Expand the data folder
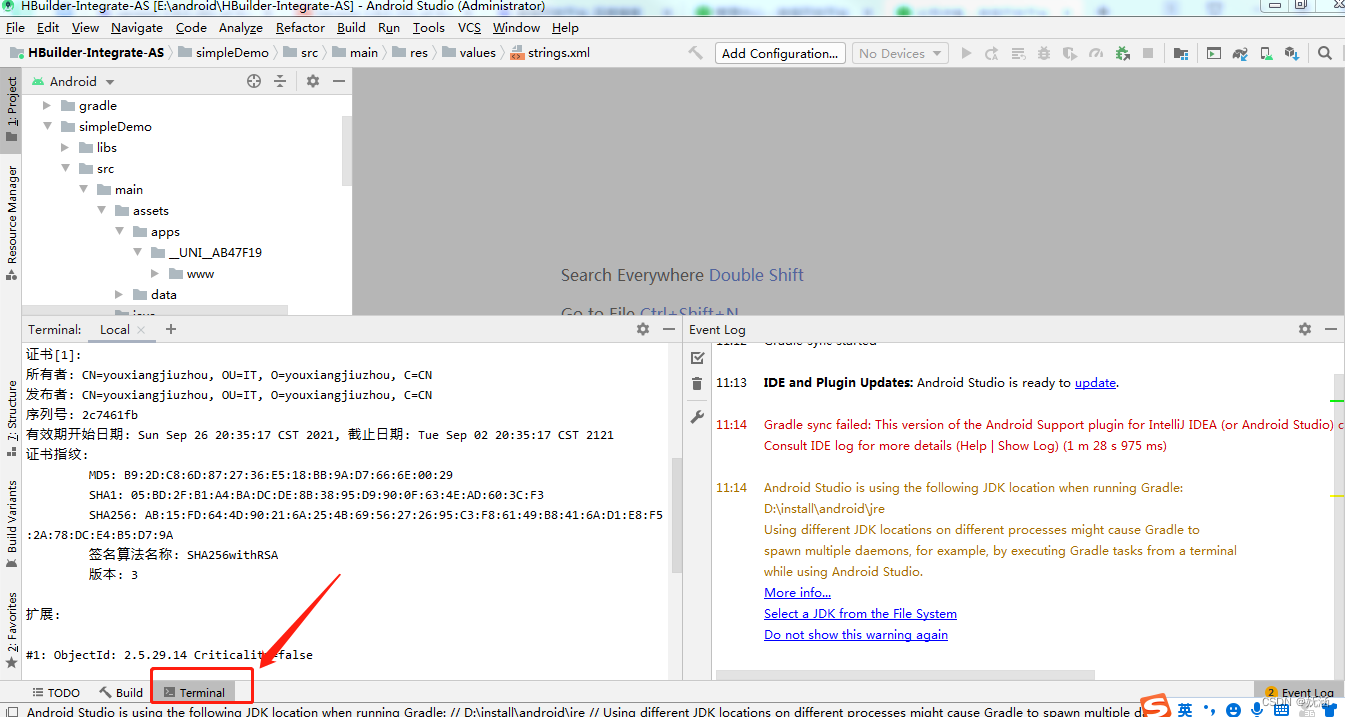1345x717 pixels. [119, 295]
